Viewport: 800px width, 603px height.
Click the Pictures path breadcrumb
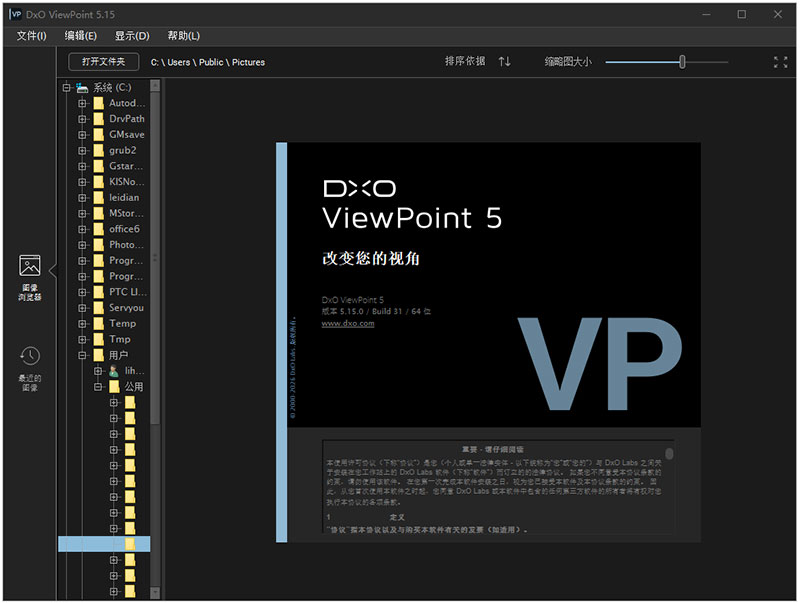pos(248,62)
